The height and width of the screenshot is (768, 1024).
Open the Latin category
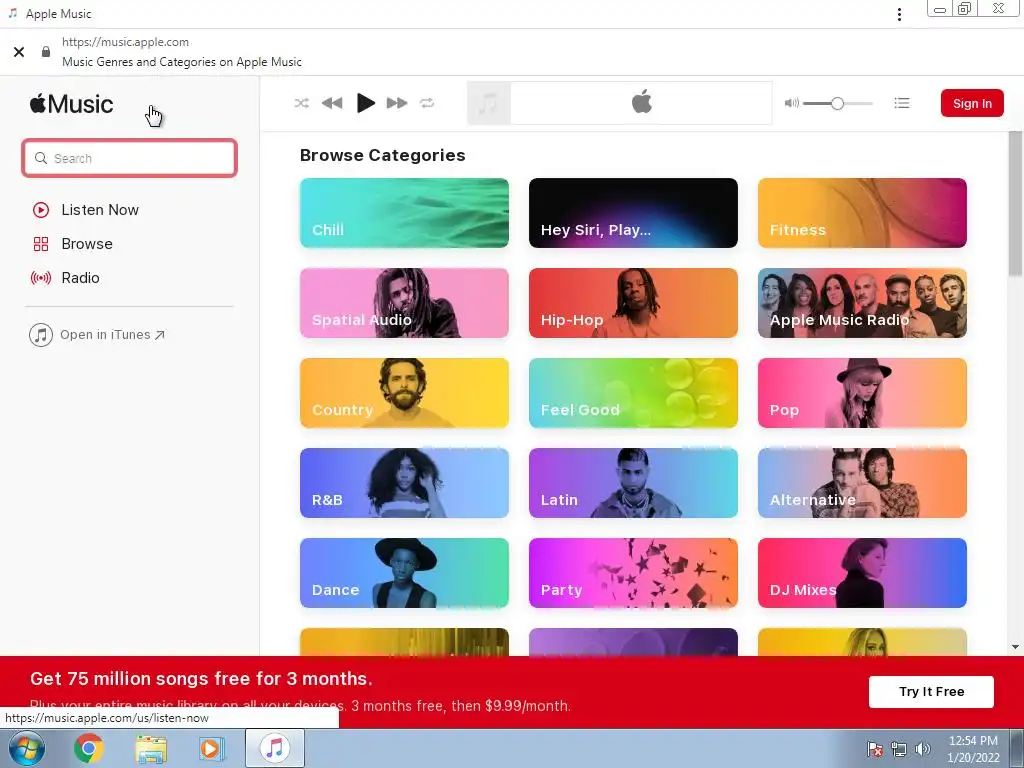click(633, 483)
